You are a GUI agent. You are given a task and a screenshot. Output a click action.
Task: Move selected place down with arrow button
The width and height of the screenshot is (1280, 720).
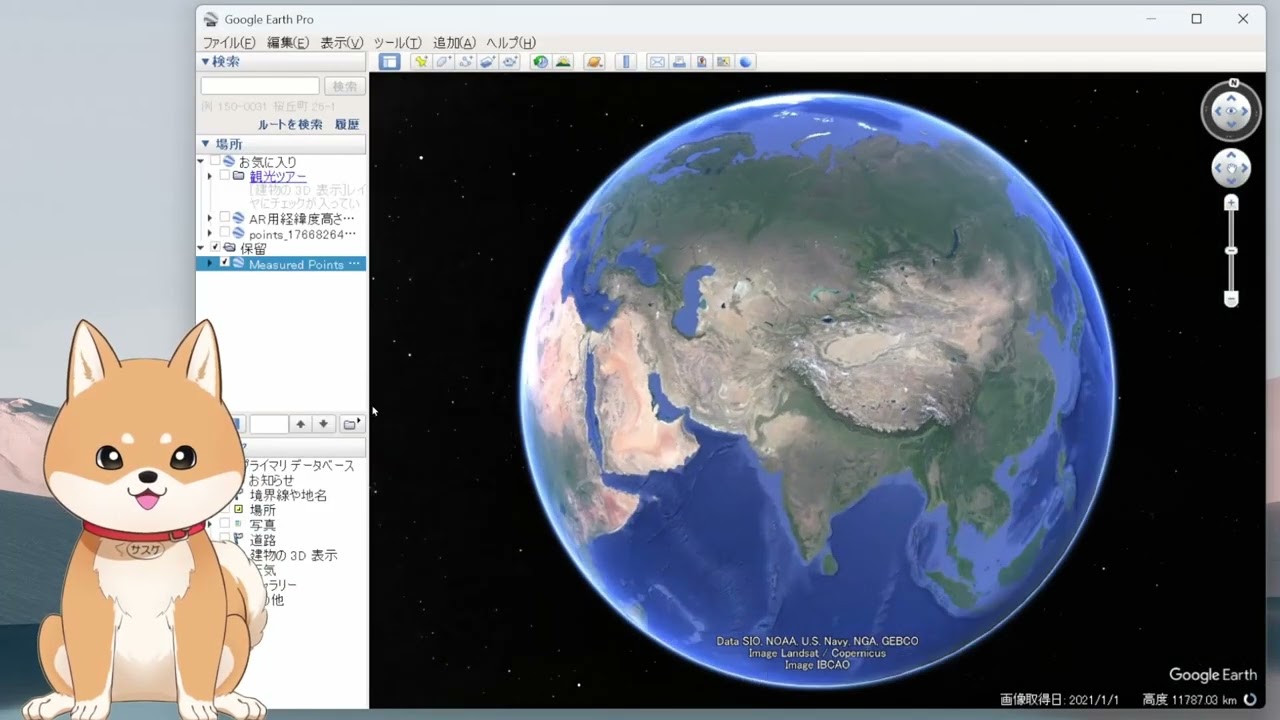click(323, 424)
